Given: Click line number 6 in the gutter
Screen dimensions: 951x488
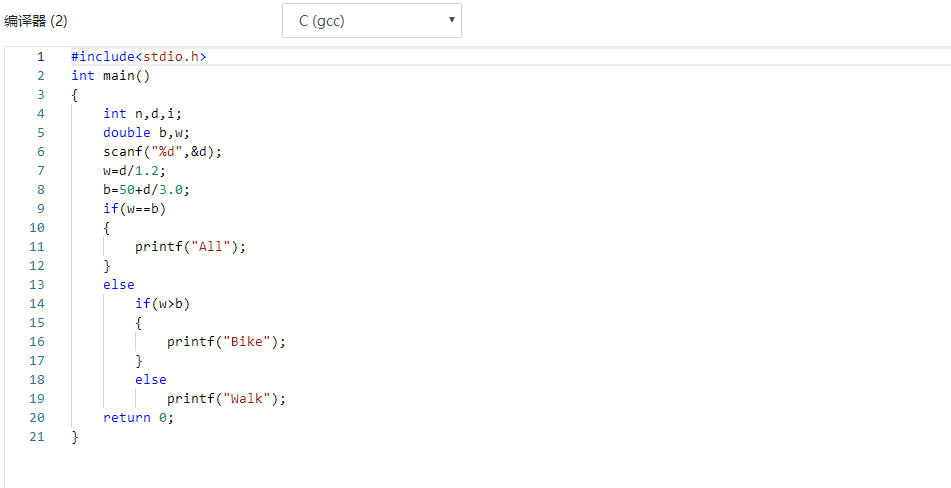Looking at the screenshot, I should [x=40, y=152].
